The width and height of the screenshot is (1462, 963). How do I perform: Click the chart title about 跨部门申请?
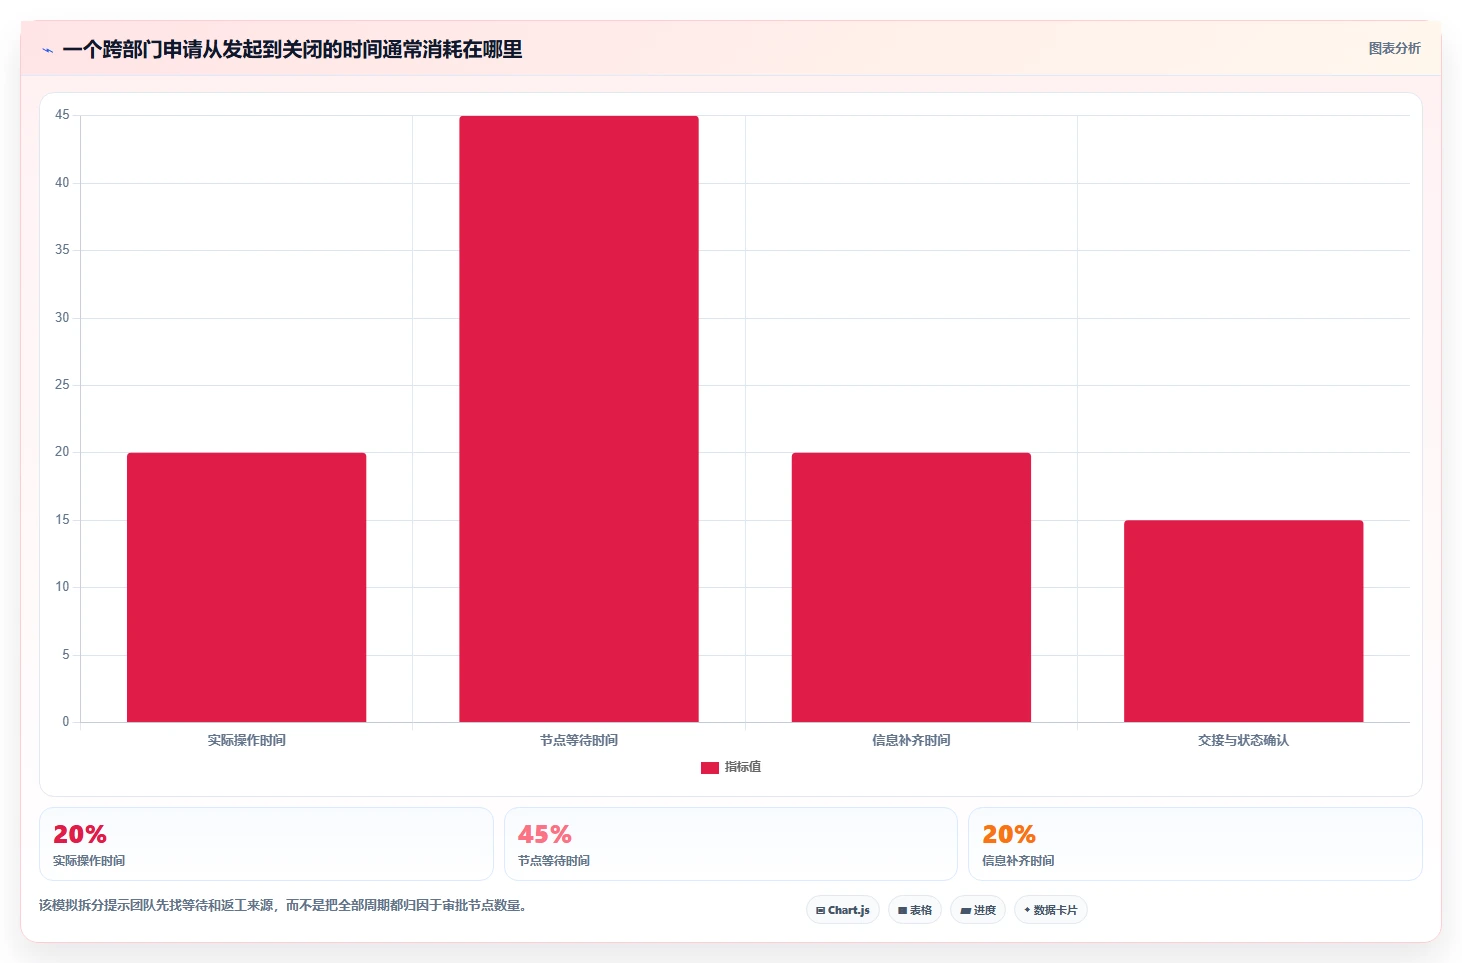(x=292, y=50)
